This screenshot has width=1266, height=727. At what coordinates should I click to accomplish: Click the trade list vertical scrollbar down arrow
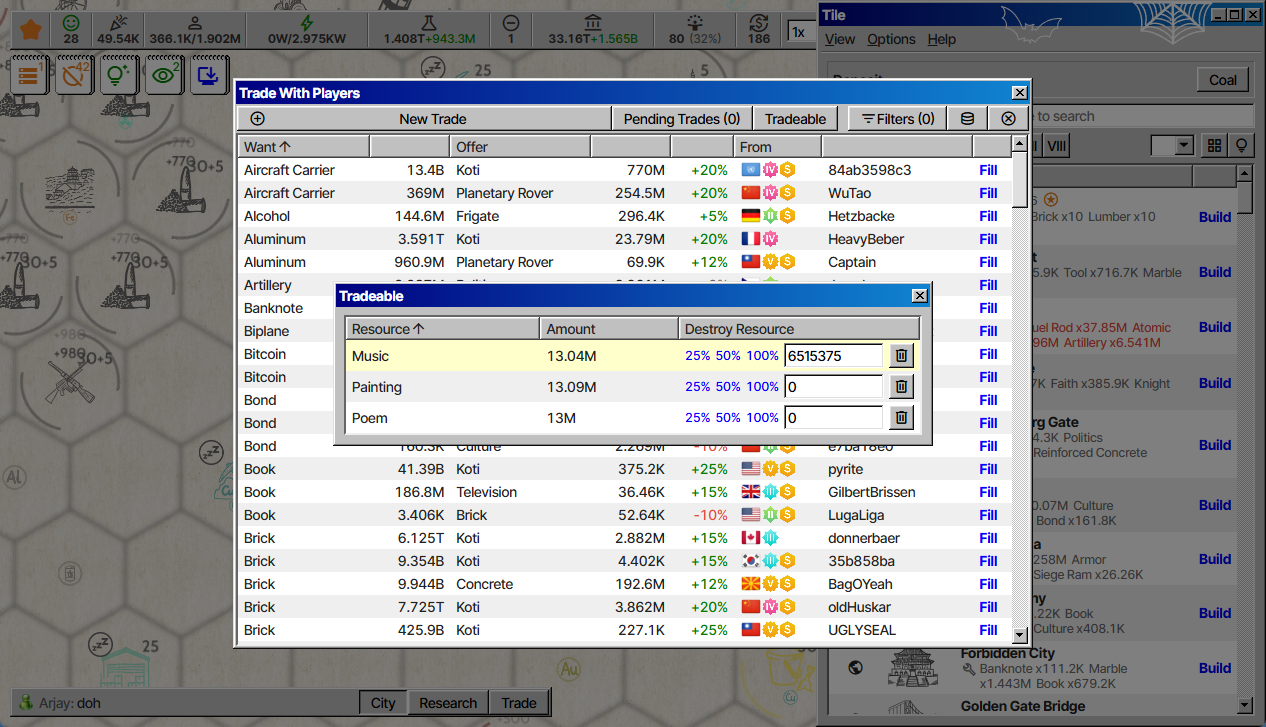pos(1019,635)
